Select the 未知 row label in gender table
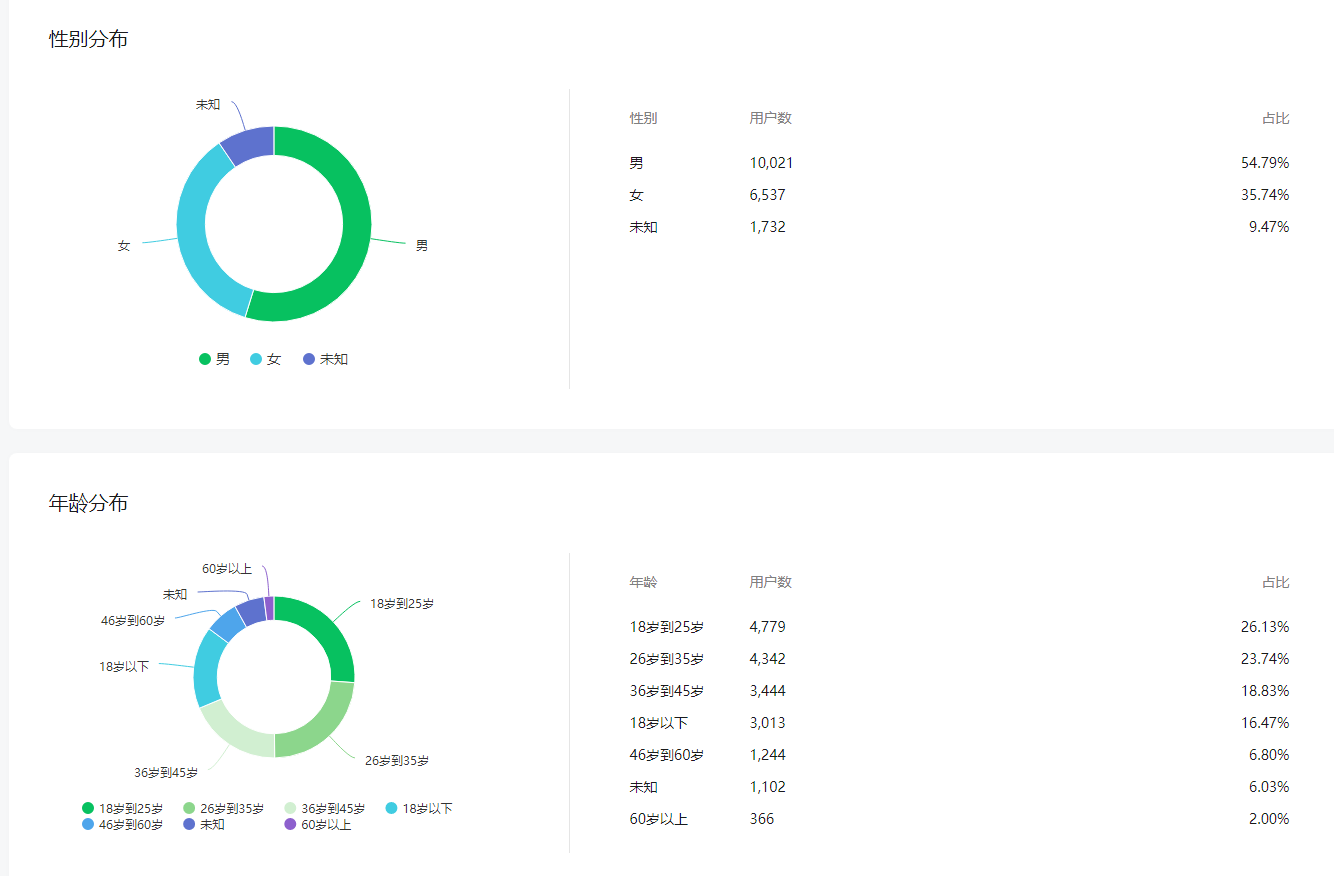 point(643,227)
